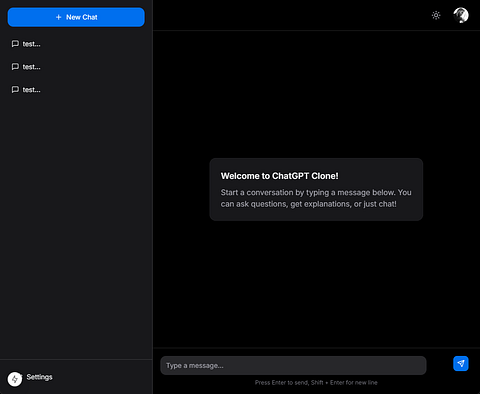Click the speech bubble icon of the middle chat
480x394 pixels.
pos(15,67)
